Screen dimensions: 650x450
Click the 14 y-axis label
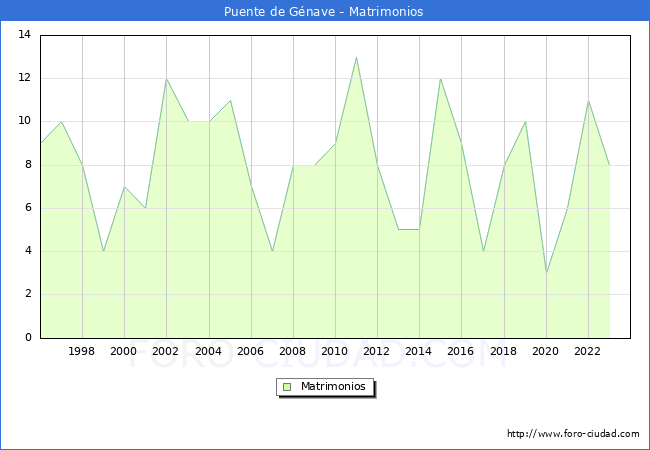tap(25, 35)
